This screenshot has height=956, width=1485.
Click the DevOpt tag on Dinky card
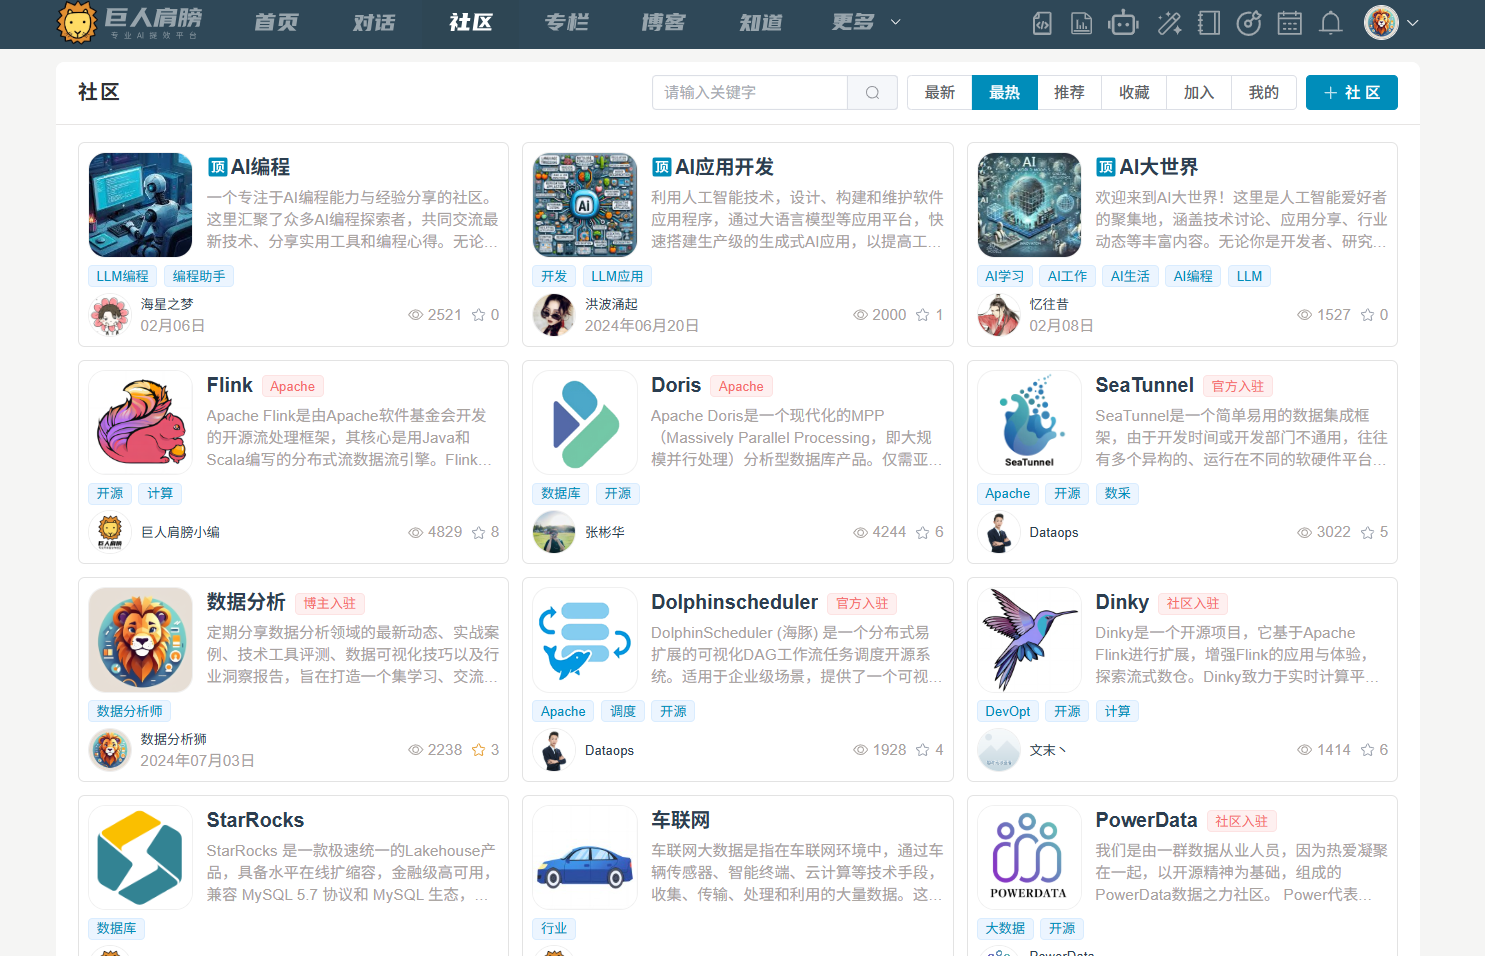[1008, 711]
